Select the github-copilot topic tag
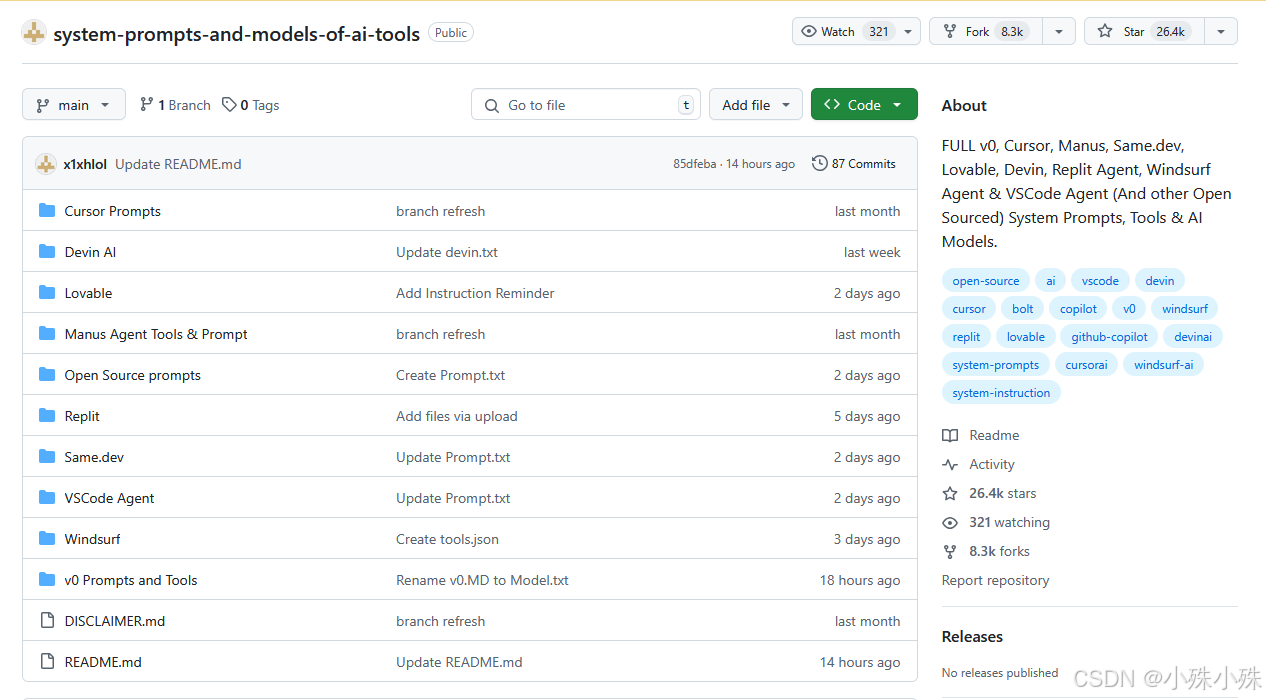The height and width of the screenshot is (700, 1266). coord(1109,337)
